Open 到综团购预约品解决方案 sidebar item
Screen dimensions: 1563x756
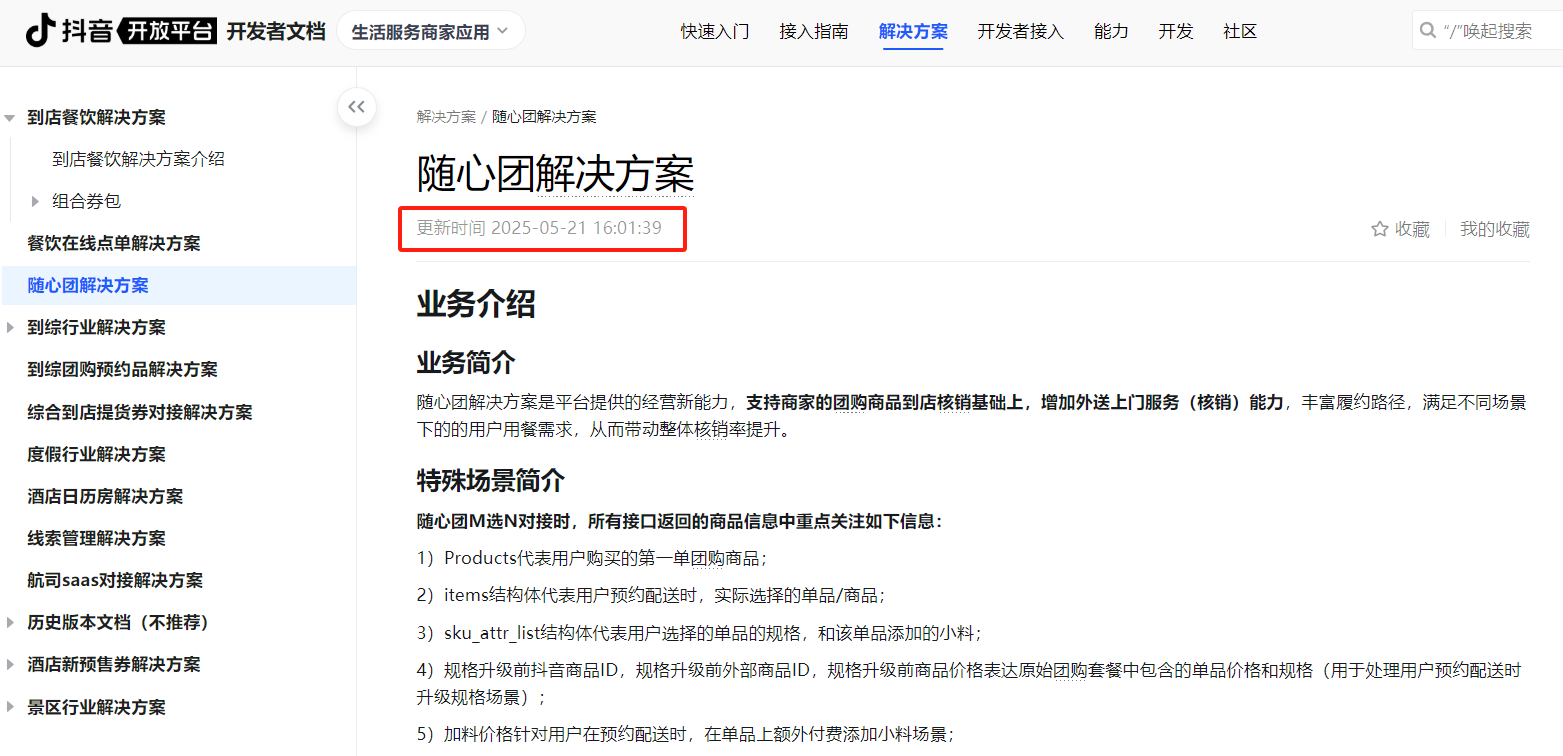[122, 369]
